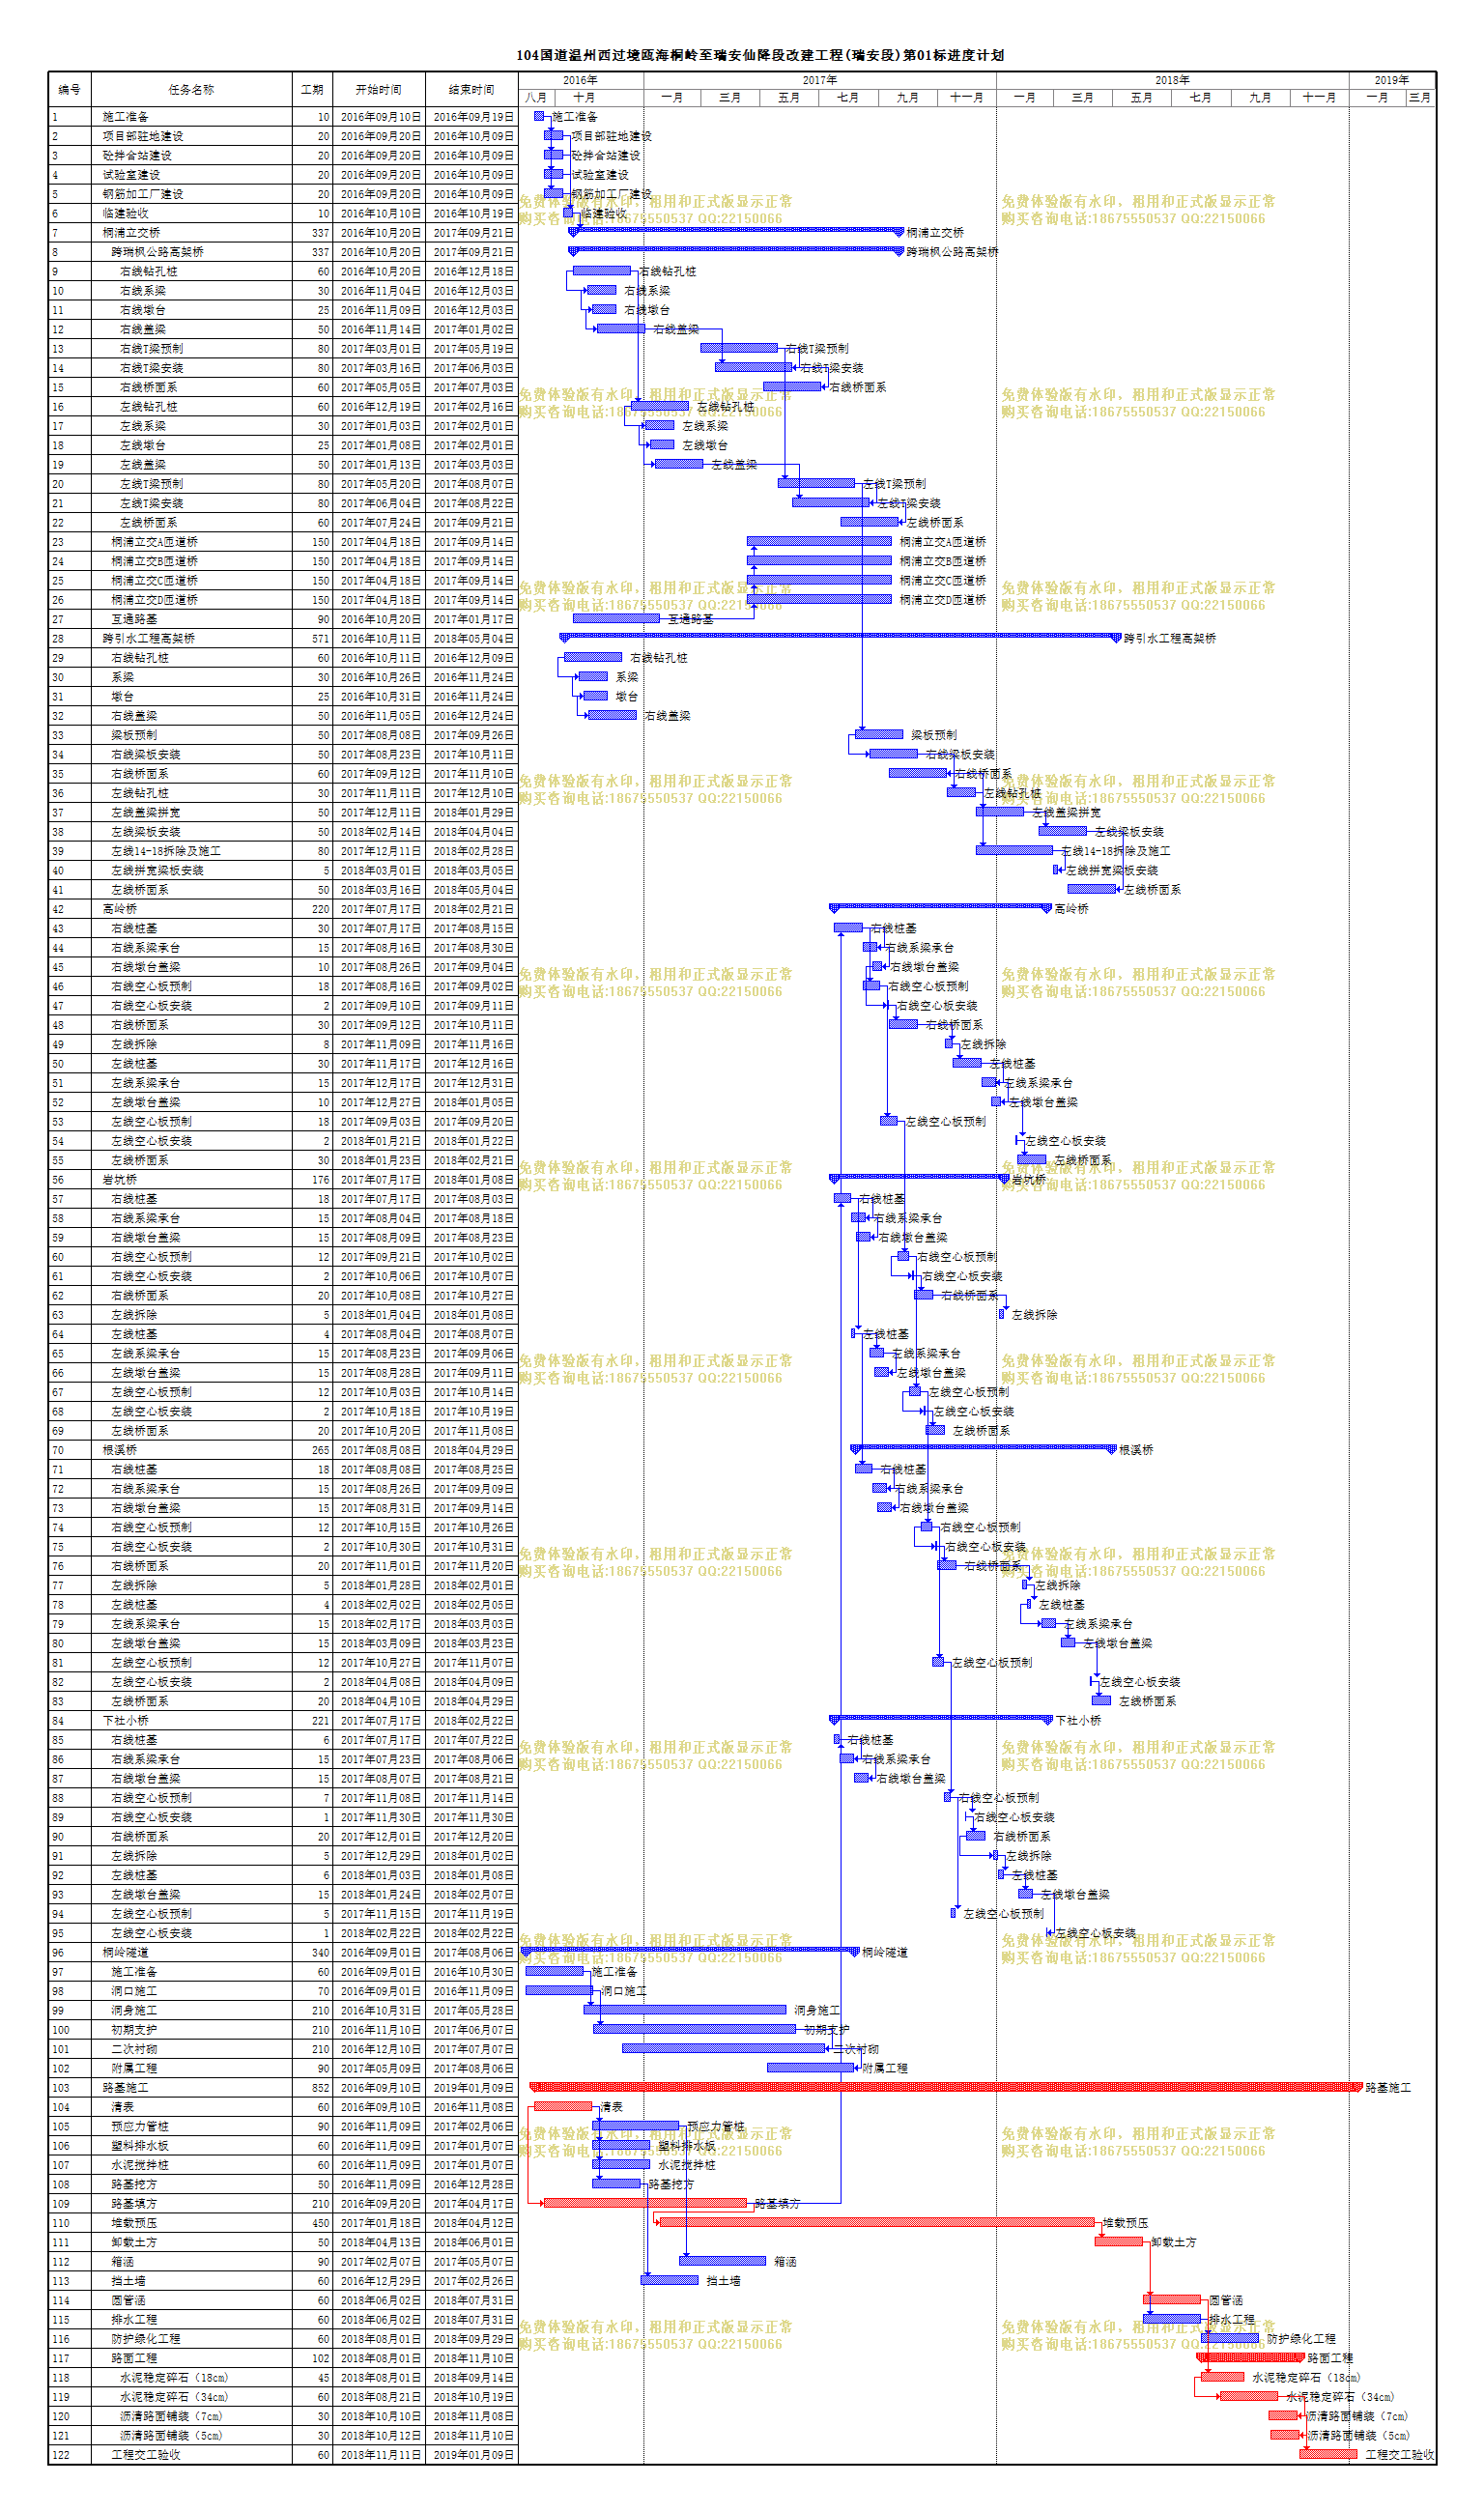The height and width of the screenshot is (2512, 1484).
Task: Click the 八月 month header
Action: coord(536,97)
